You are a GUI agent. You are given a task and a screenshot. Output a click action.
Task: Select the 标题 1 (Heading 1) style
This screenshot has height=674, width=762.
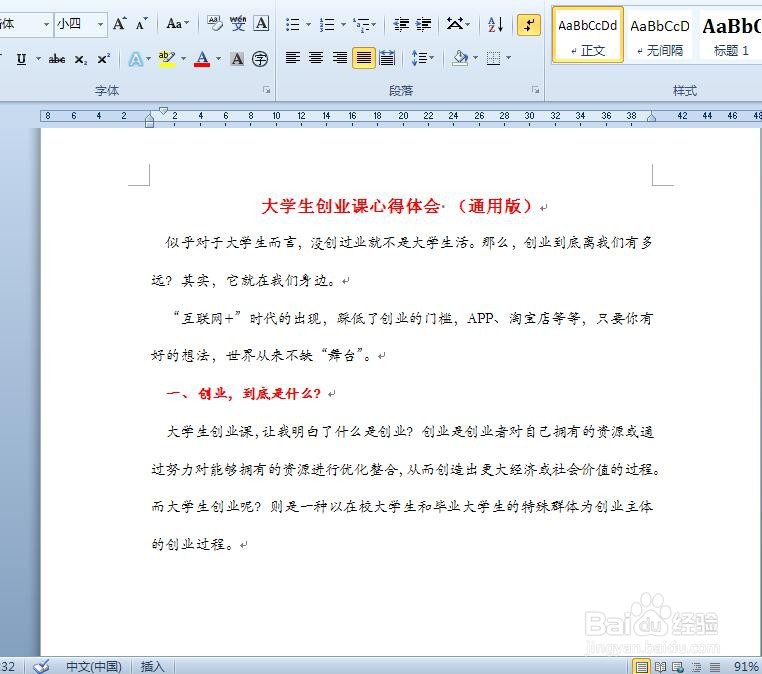731,35
